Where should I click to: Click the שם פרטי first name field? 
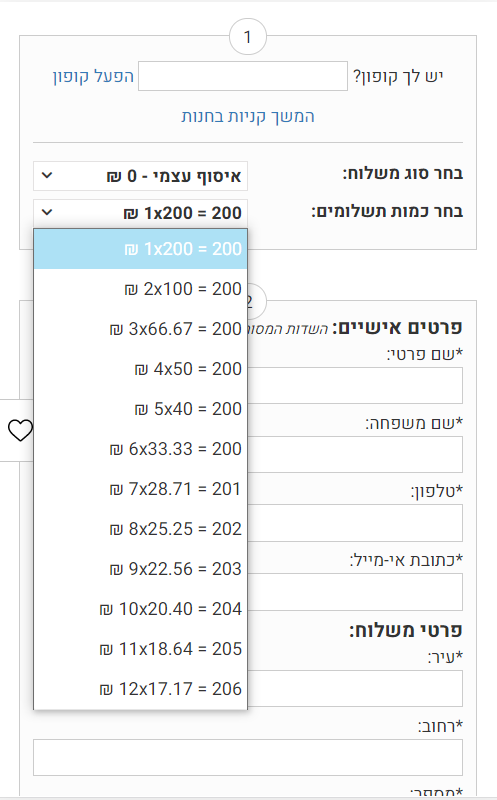coord(355,385)
